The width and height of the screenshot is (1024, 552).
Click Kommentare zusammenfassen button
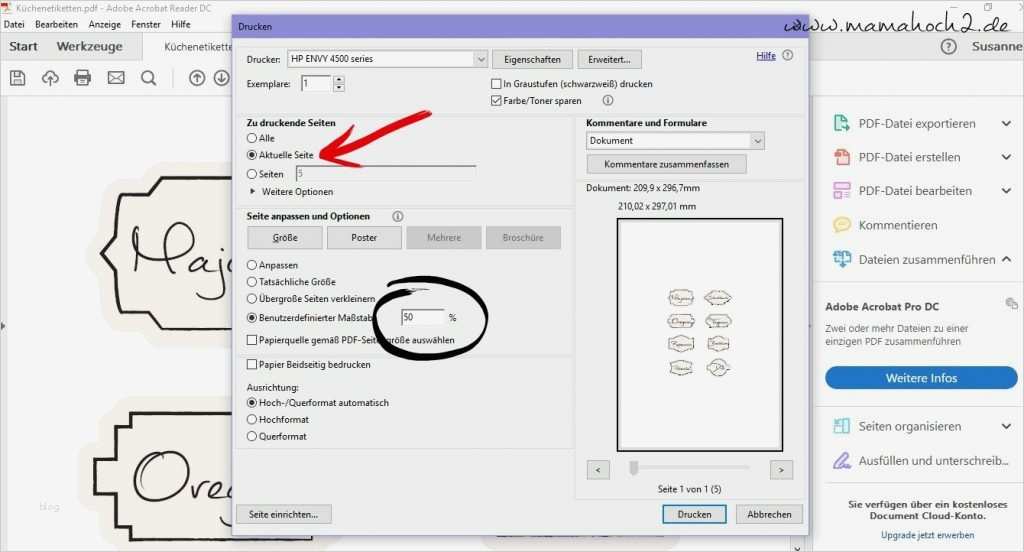(666, 164)
